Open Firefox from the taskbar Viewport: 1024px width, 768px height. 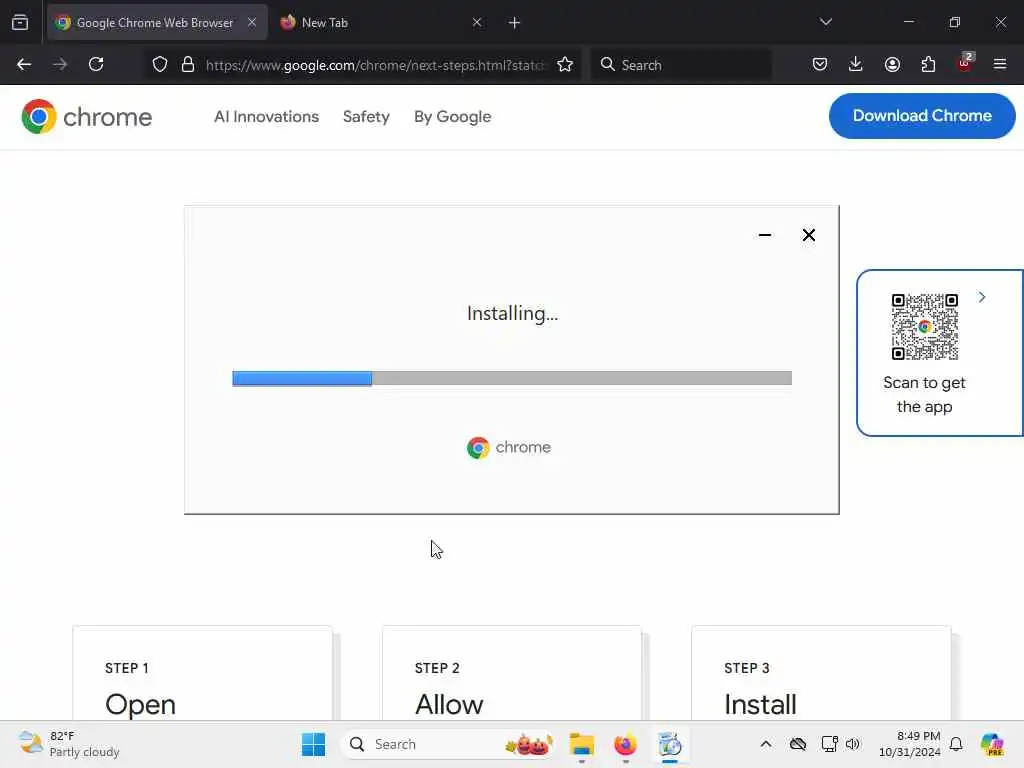pyautogui.click(x=625, y=744)
